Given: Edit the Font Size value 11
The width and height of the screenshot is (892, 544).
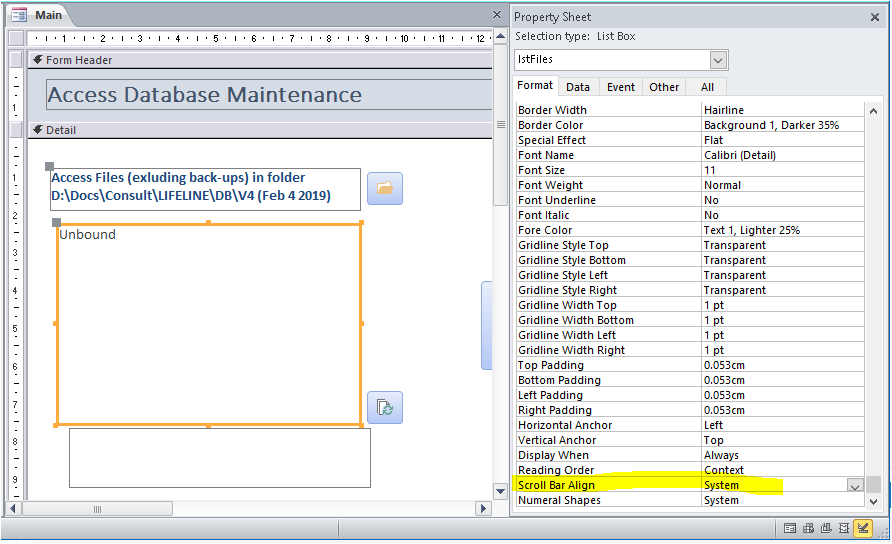Looking at the screenshot, I should click(783, 170).
